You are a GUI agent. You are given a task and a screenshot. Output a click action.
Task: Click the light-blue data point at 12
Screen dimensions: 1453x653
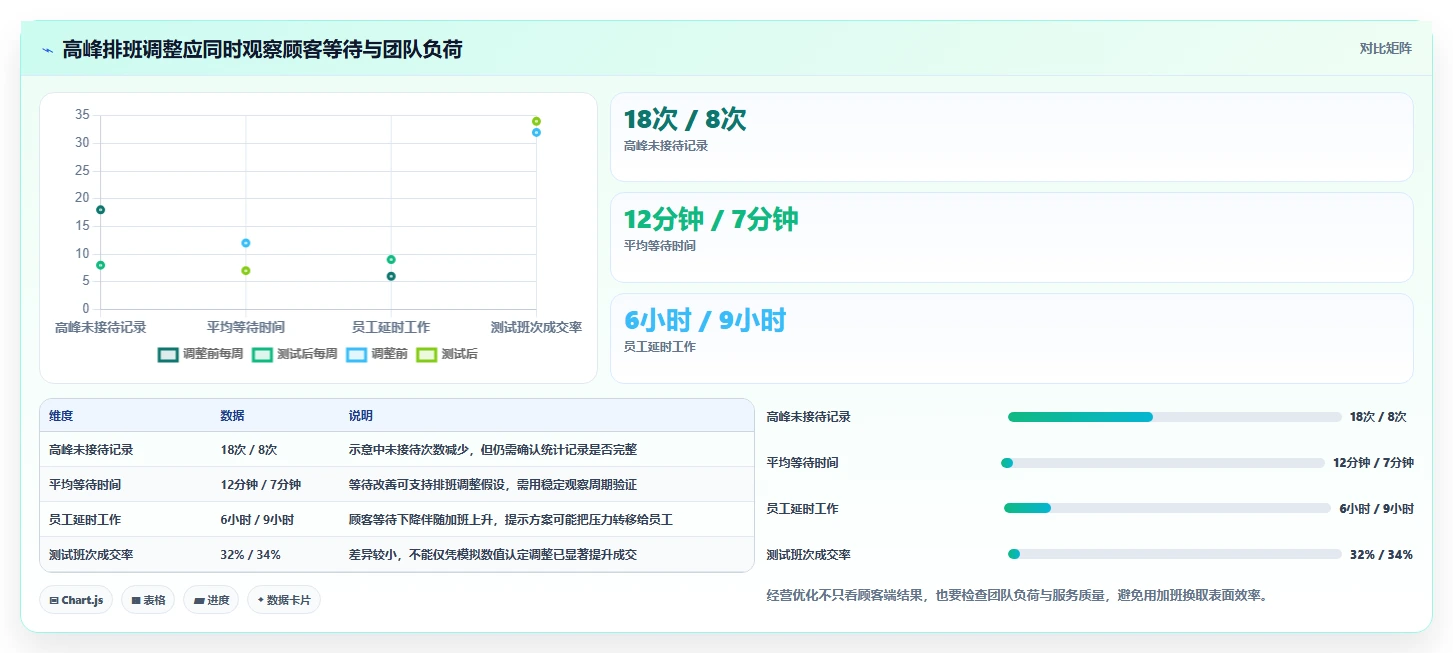(245, 243)
